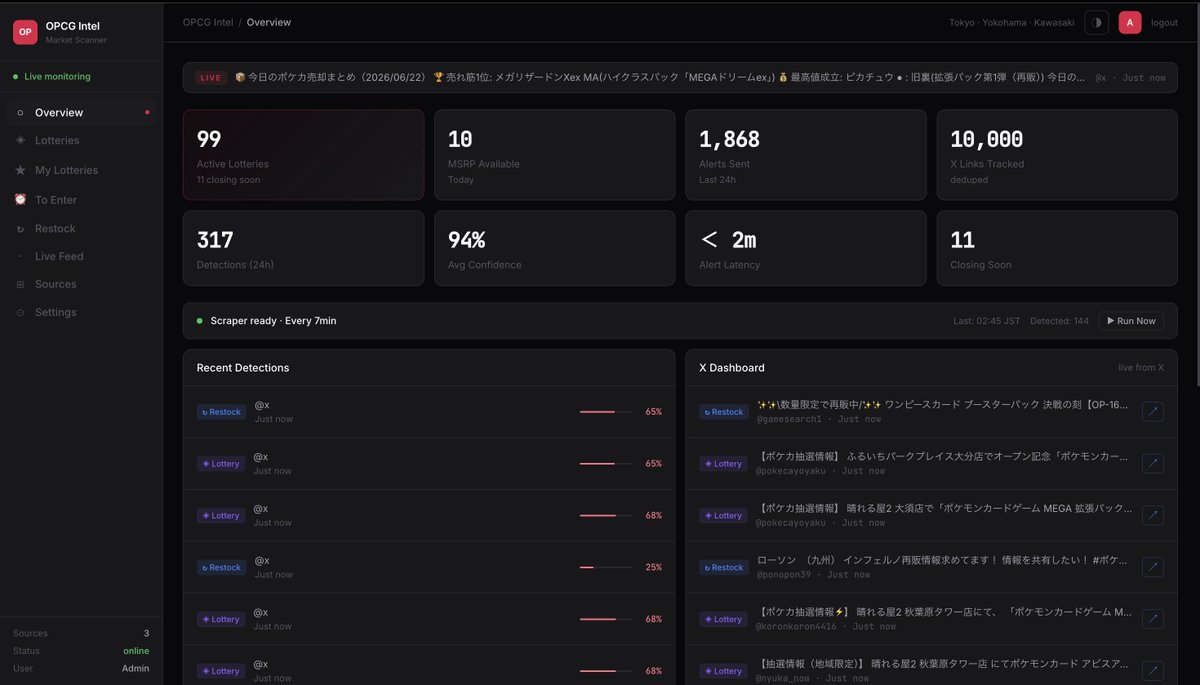
Task: Open the Overview sidebar item
Action: pyautogui.click(x=81, y=112)
